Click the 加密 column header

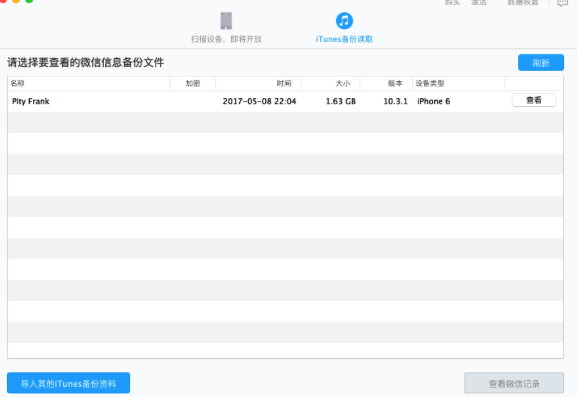click(x=192, y=83)
